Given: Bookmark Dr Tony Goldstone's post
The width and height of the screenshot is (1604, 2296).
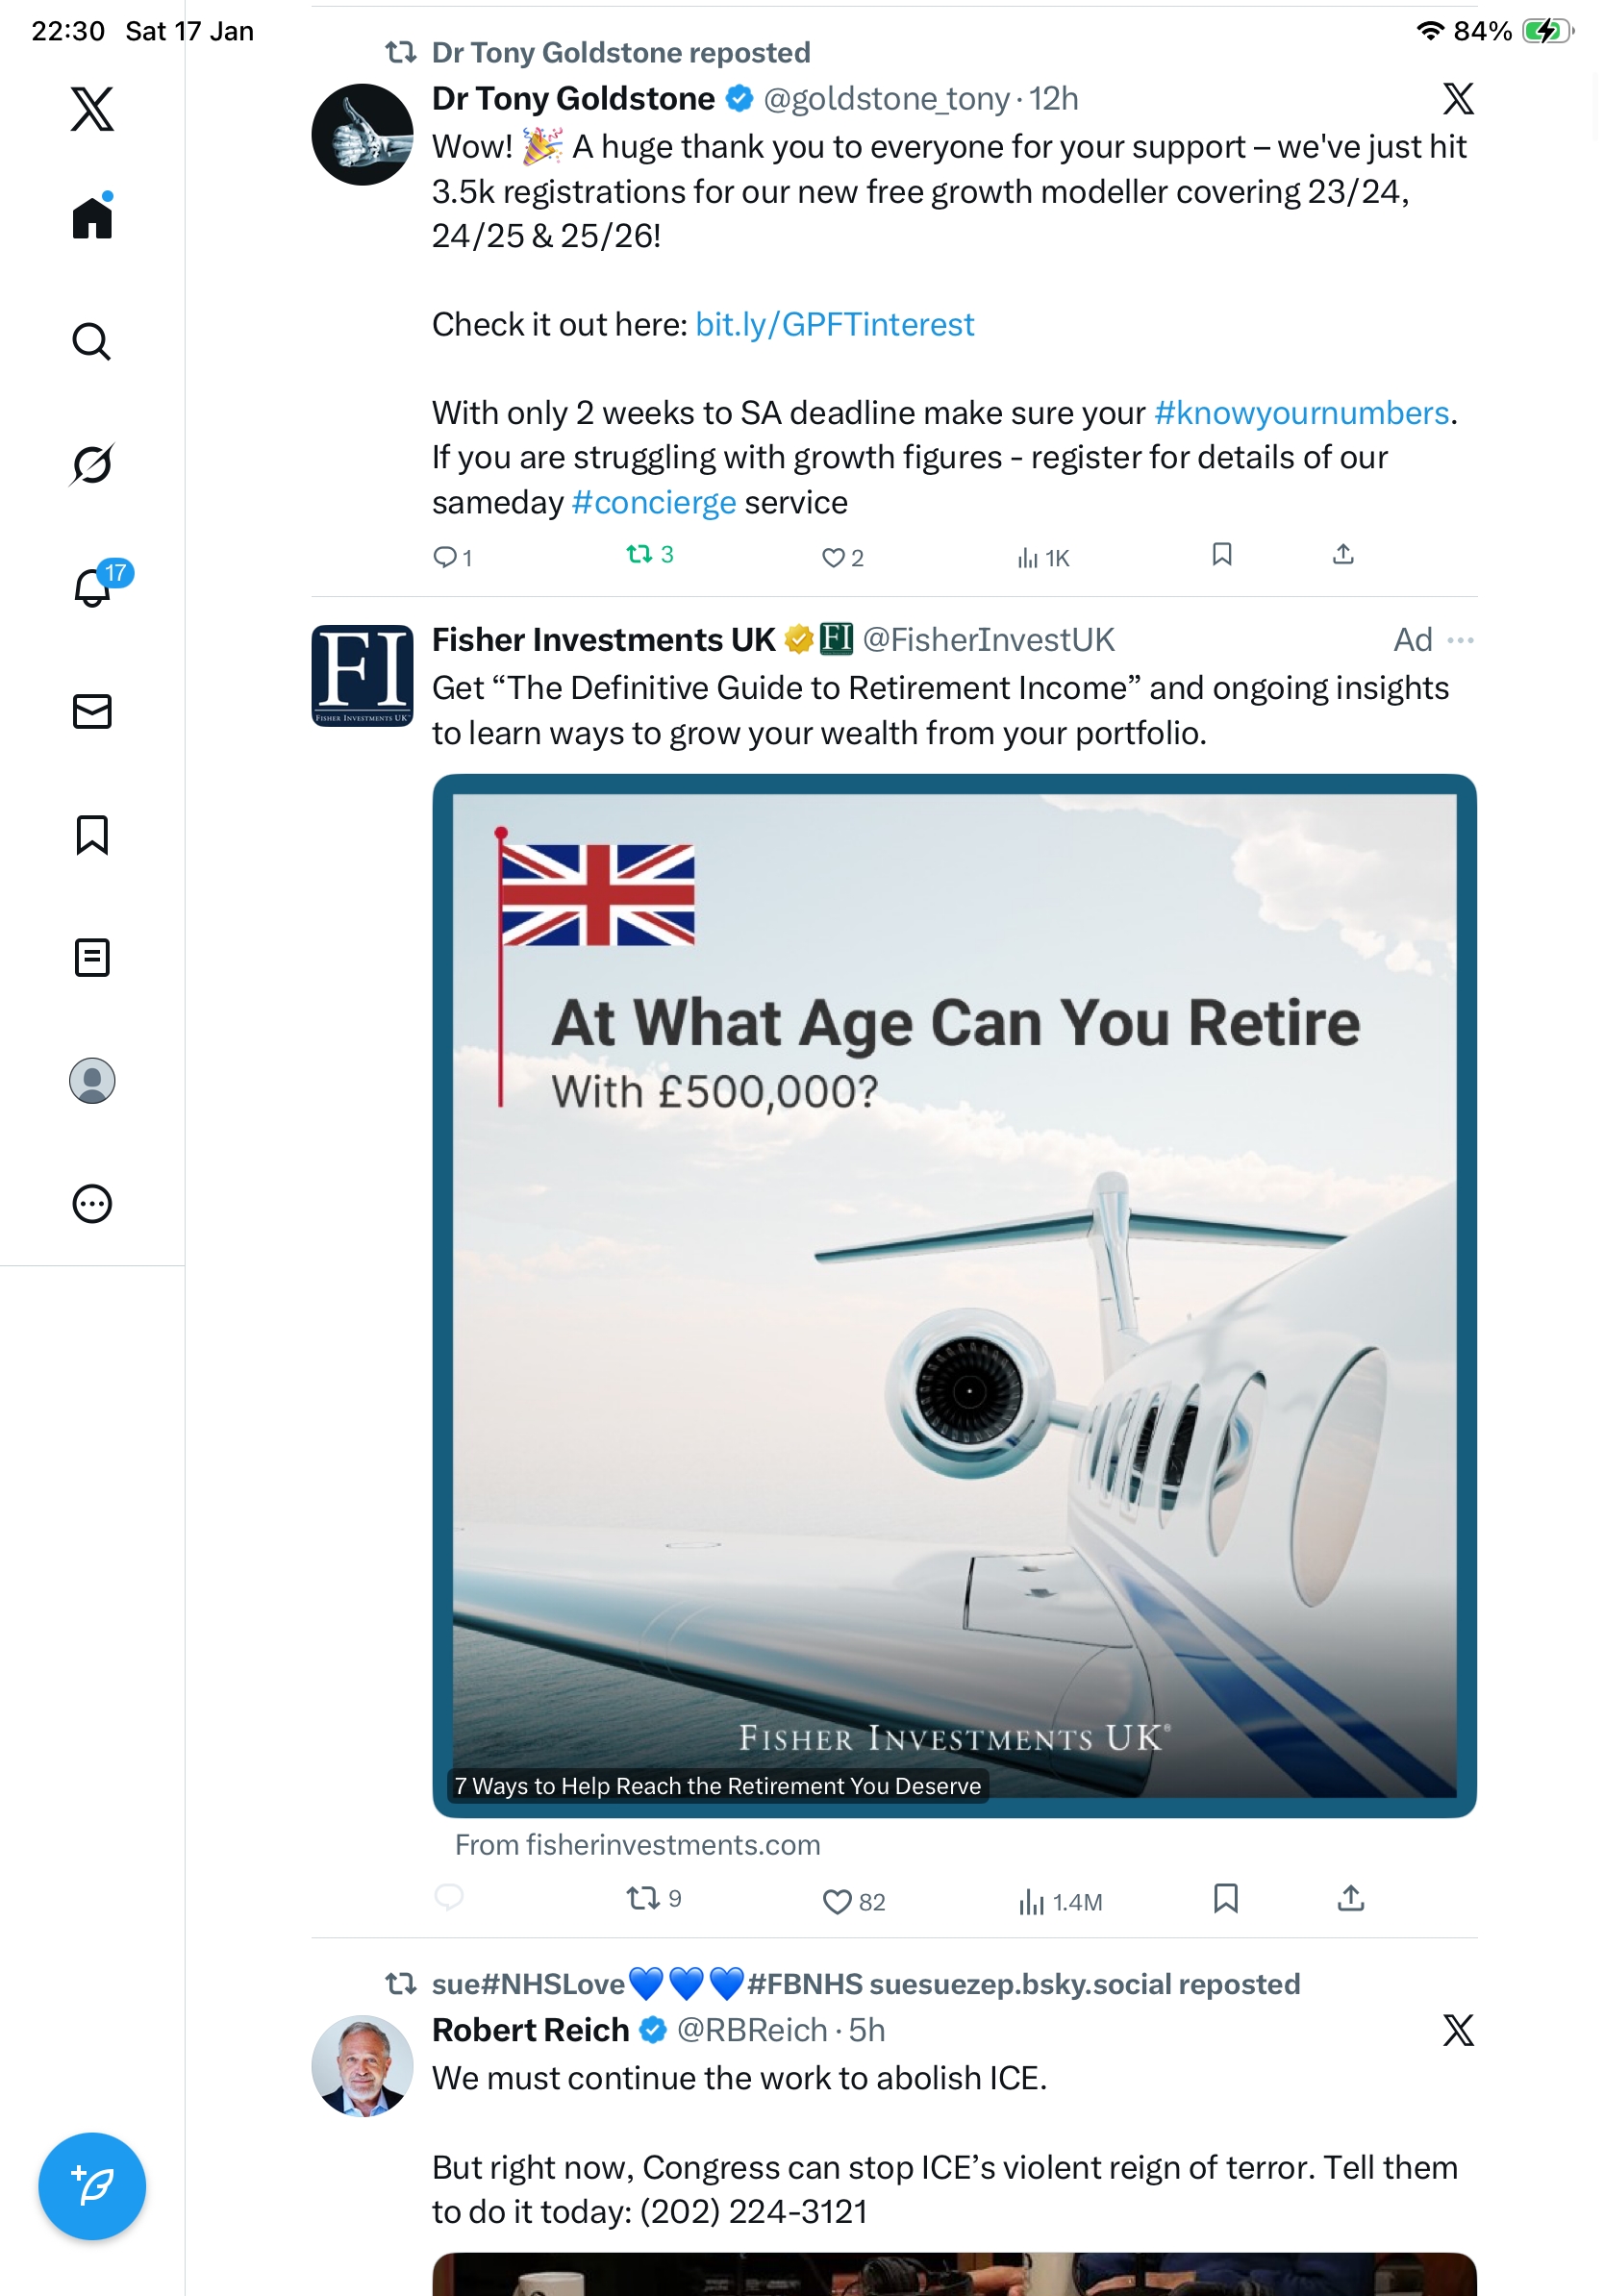Looking at the screenshot, I should (1221, 554).
